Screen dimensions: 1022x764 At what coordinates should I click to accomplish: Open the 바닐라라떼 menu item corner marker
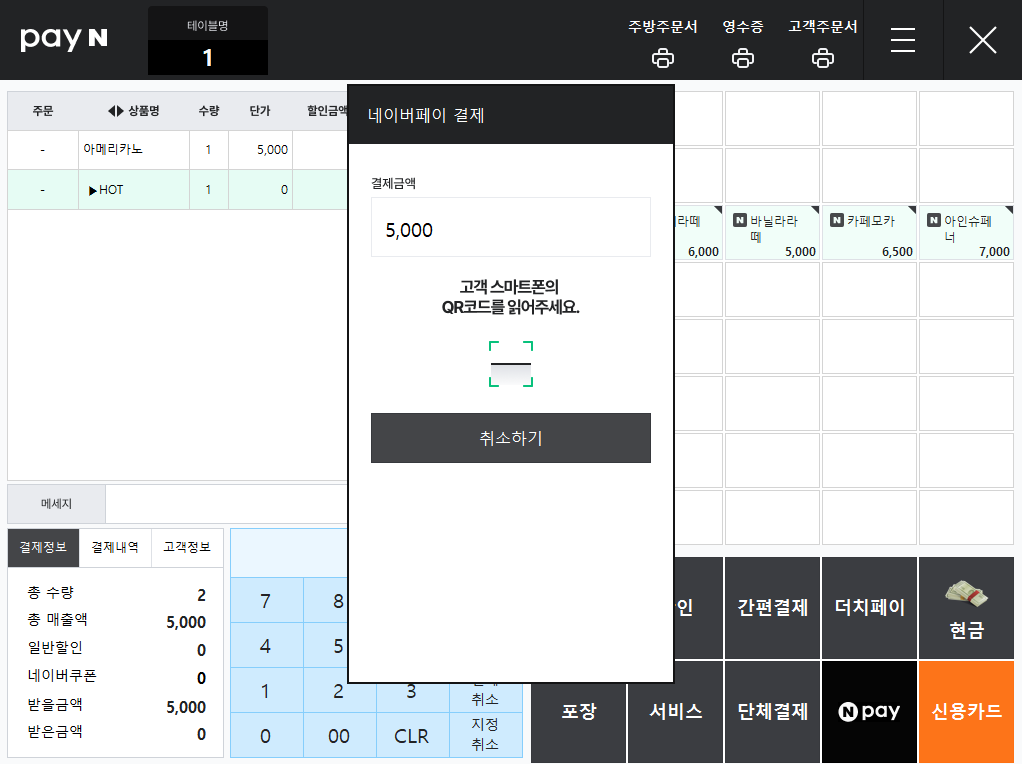click(x=815, y=209)
